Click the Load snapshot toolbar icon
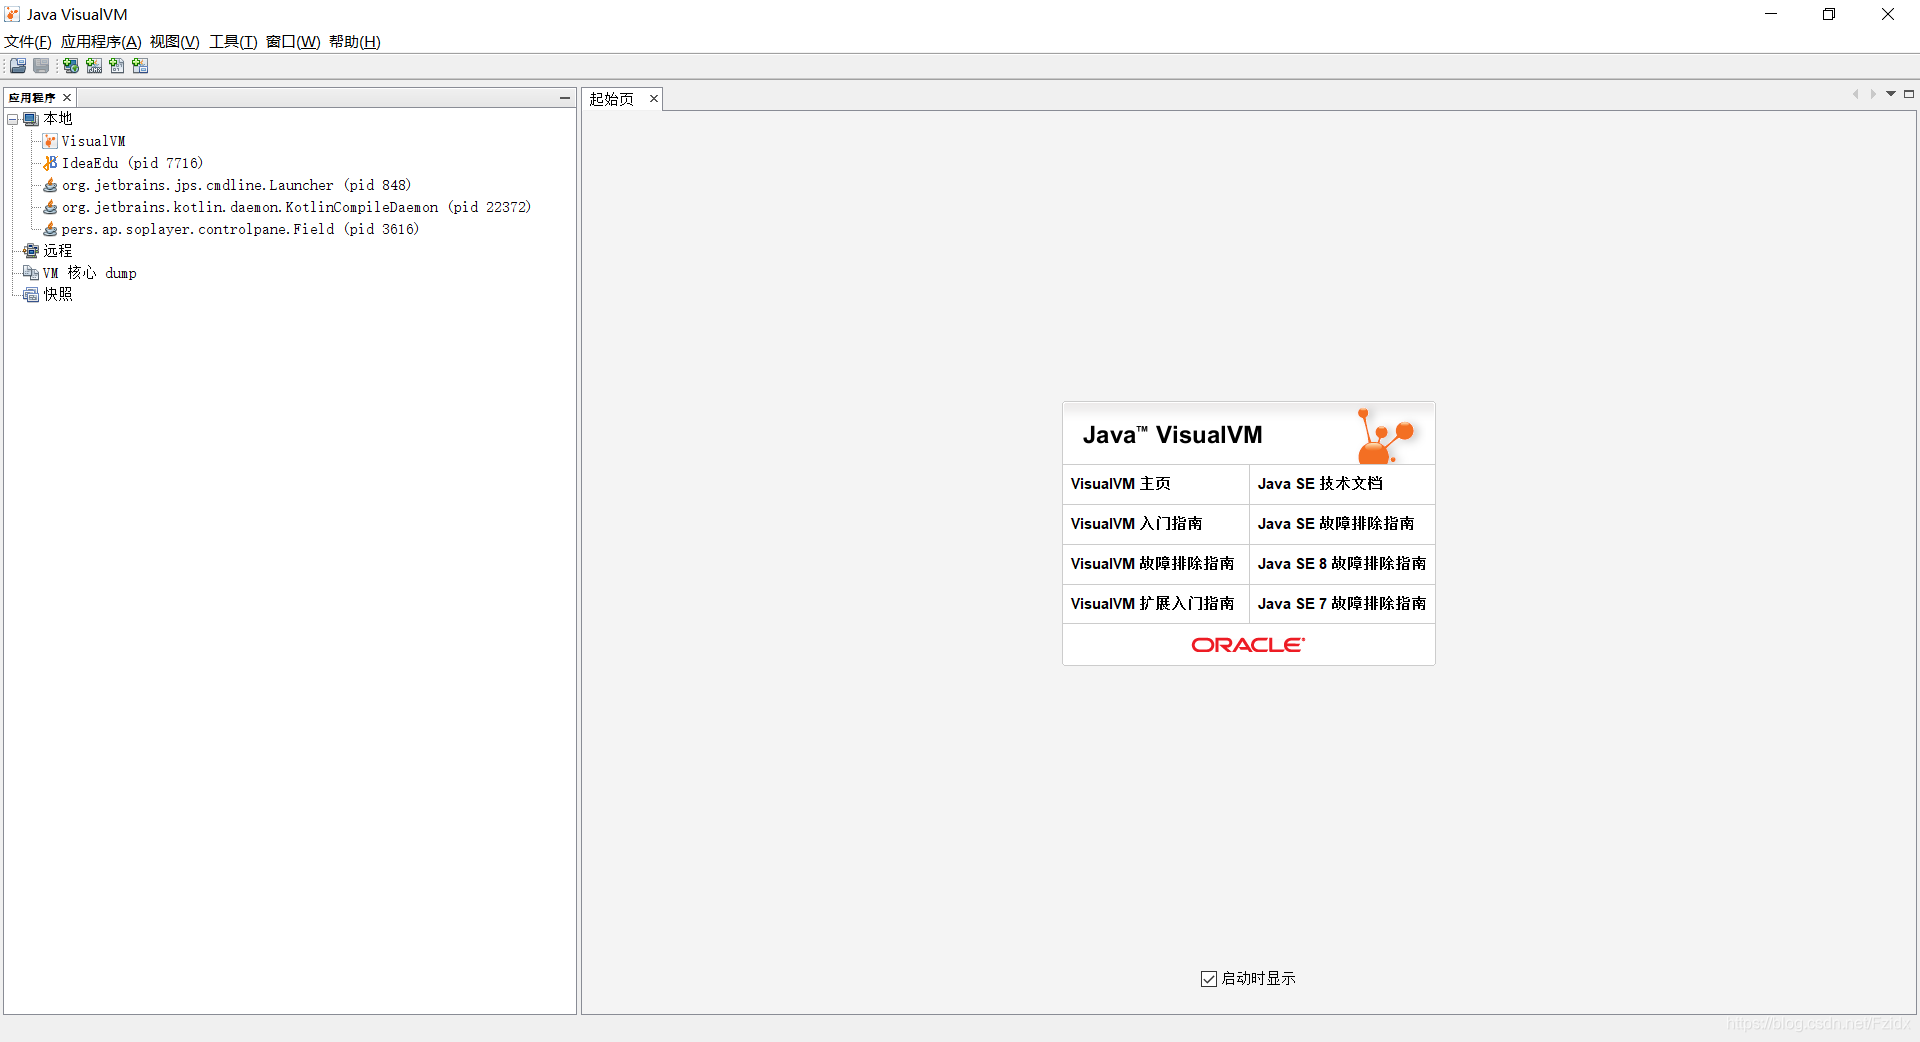Image resolution: width=1920 pixels, height=1042 pixels. tap(18, 66)
